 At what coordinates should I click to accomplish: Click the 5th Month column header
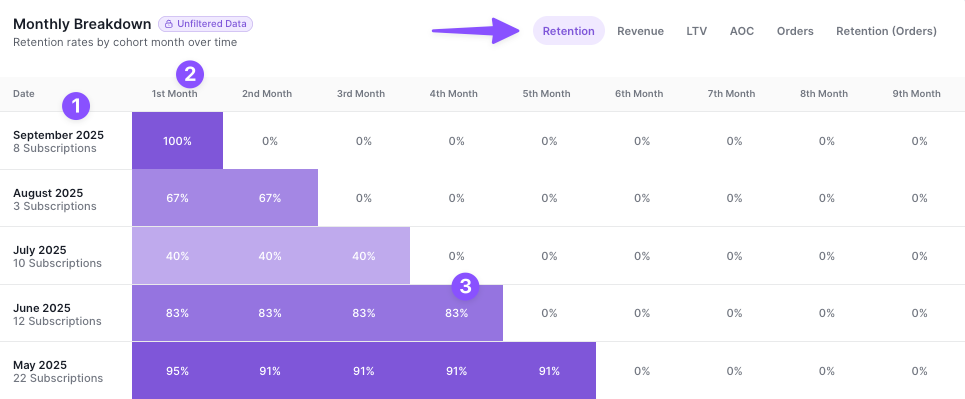(x=547, y=94)
